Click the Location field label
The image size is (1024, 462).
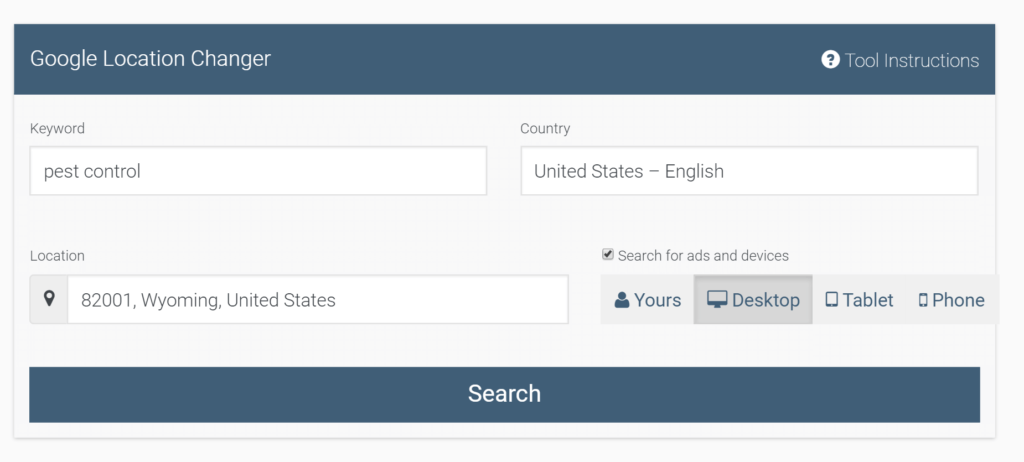tap(57, 256)
